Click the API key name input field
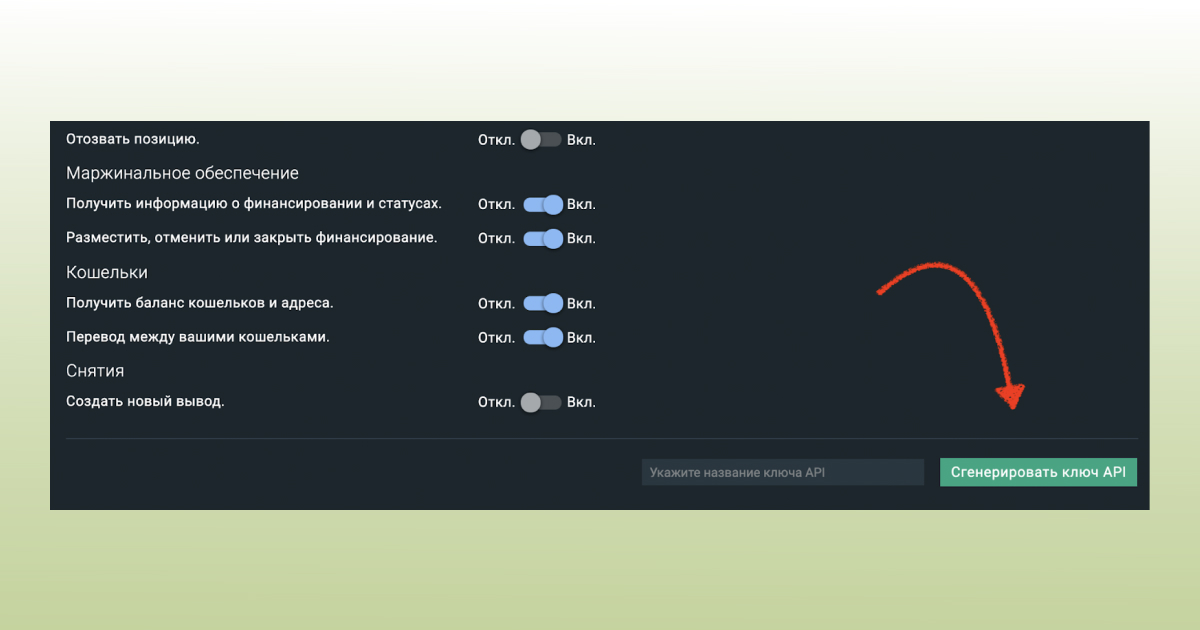1200x630 pixels. coord(782,471)
